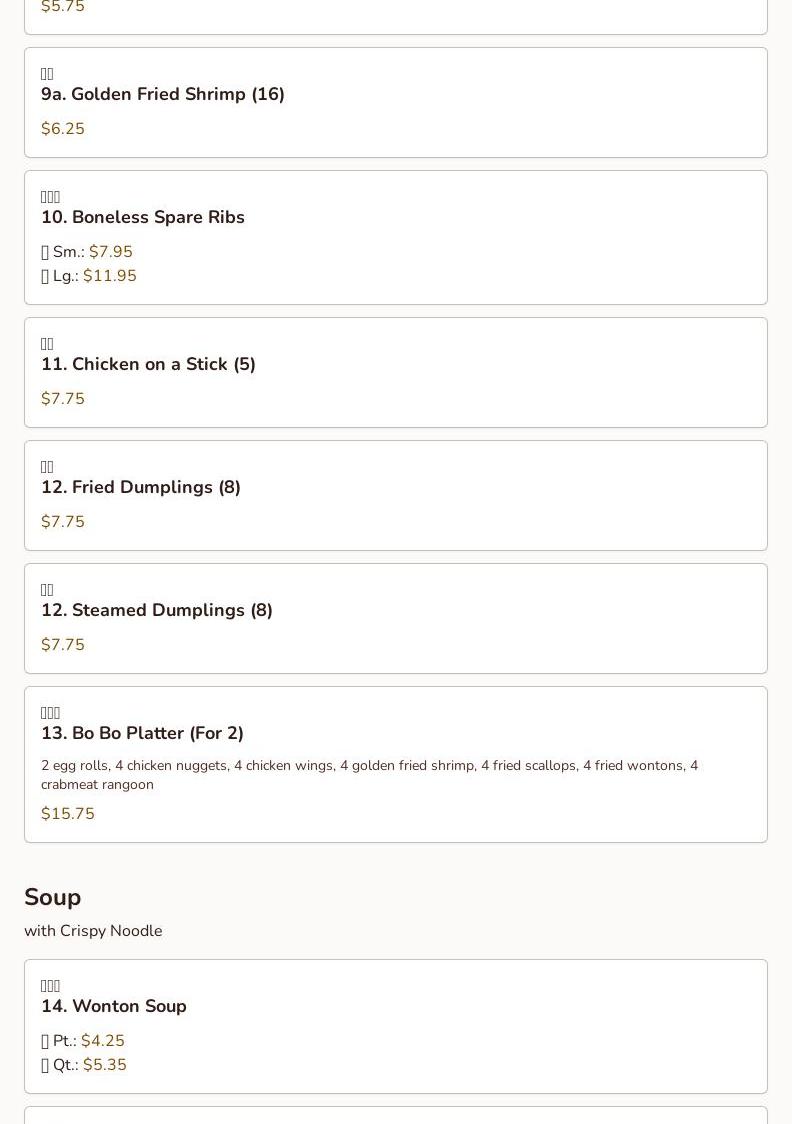This screenshot has height=1124, width=792.
Task: Open the Golden Fried Shrimp (16) item
Action: click(163, 94)
